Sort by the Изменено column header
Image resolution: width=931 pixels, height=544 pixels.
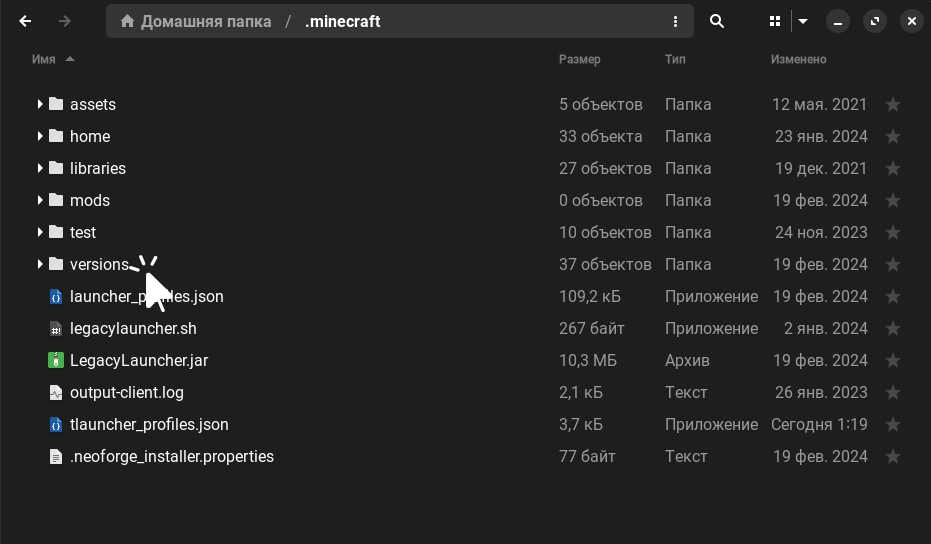799,59
